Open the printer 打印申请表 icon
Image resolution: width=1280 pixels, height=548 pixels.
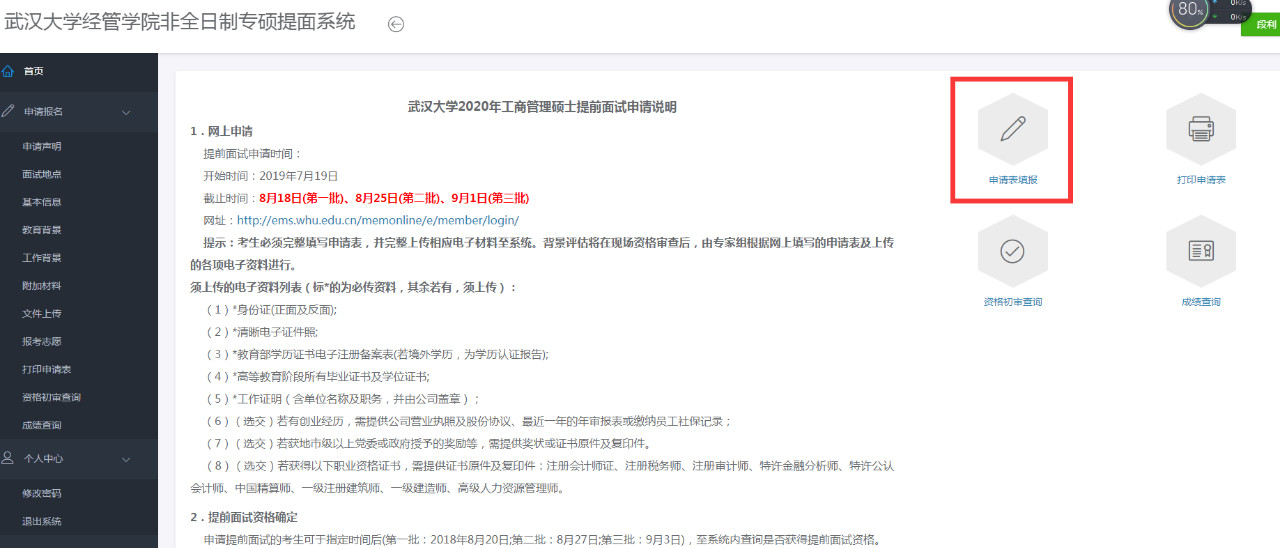pyautogui.click(x=1200, y=128)
